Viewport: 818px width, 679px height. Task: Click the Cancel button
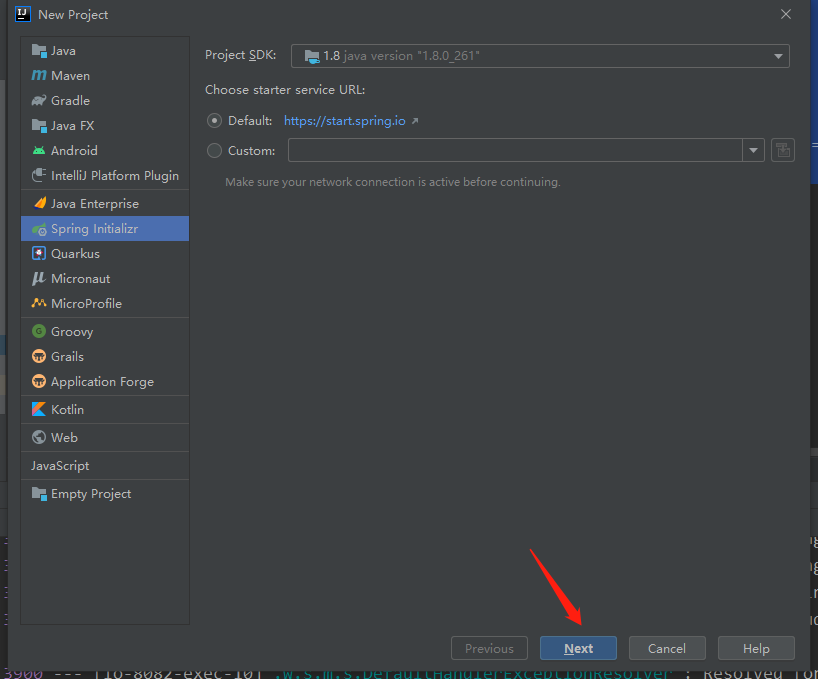click(667, 648)
